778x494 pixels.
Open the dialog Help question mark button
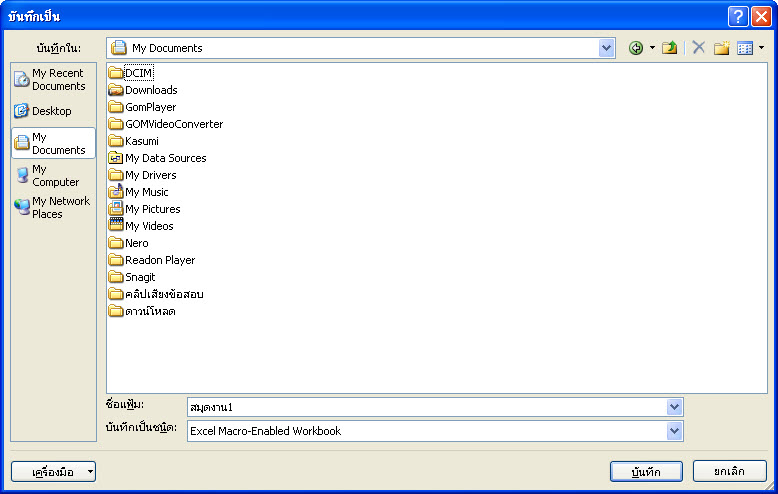coord(738,16)
